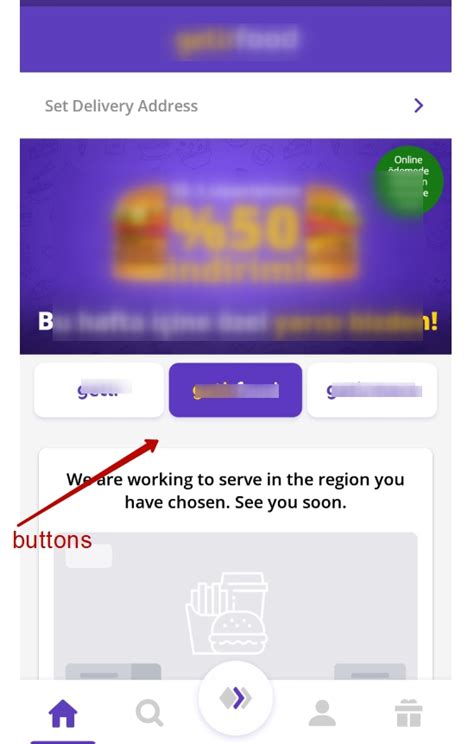Open search via the magnifier icon
The image size is (474, 744).
point(149,713)
